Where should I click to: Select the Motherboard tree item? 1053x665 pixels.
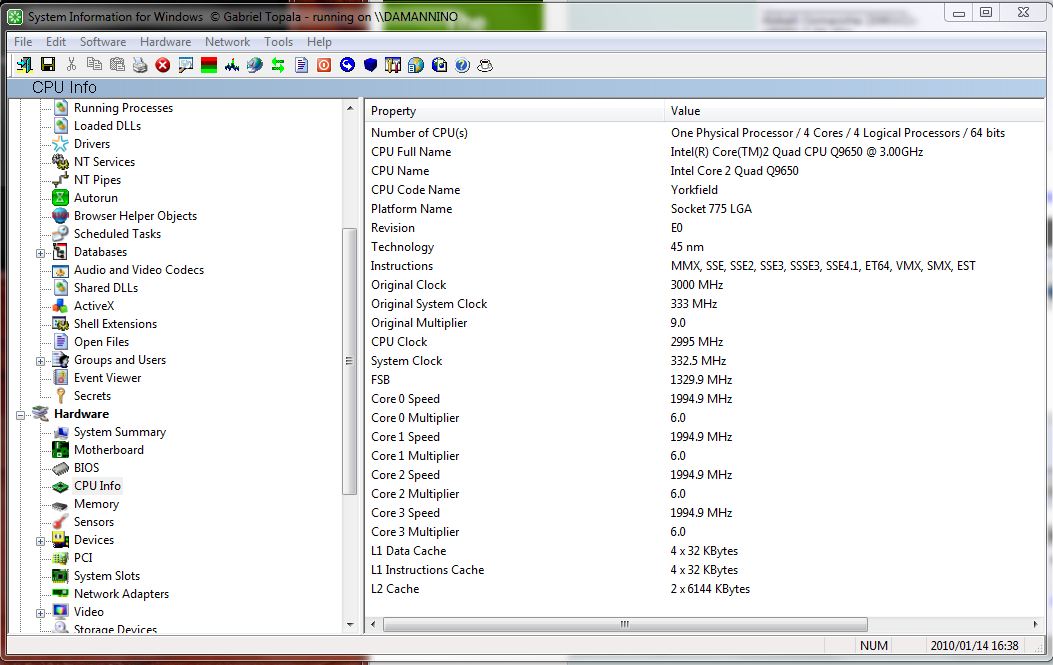(x=109, y=449)
